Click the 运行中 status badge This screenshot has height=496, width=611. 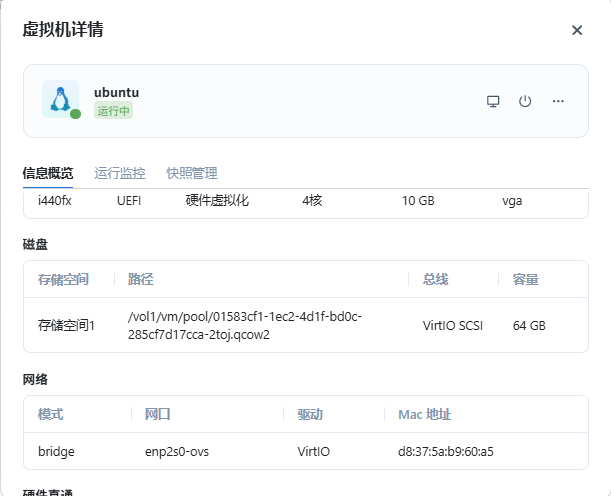113,111
